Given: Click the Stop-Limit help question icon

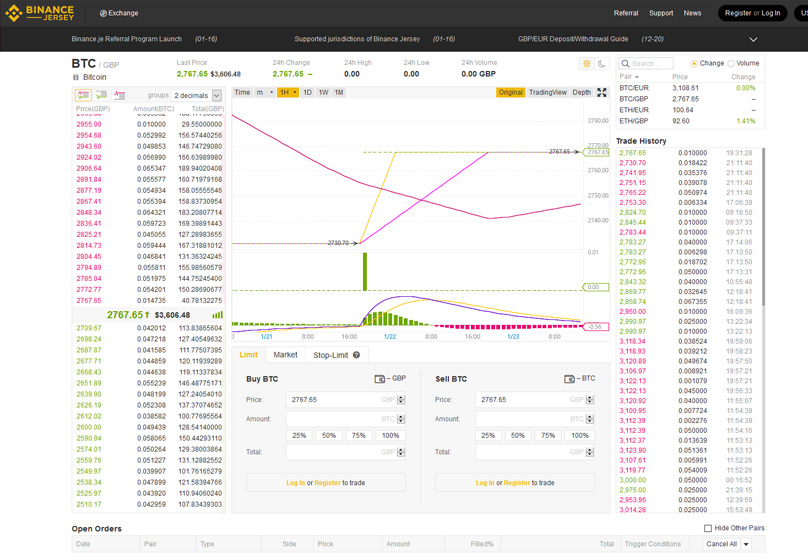Looking at the screenshot, I should (356, 355).
